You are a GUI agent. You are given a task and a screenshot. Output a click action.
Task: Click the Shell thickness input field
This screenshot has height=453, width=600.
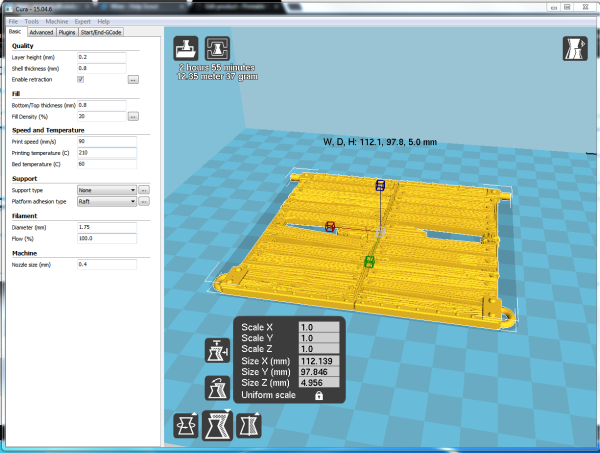(x=102, y=68)
